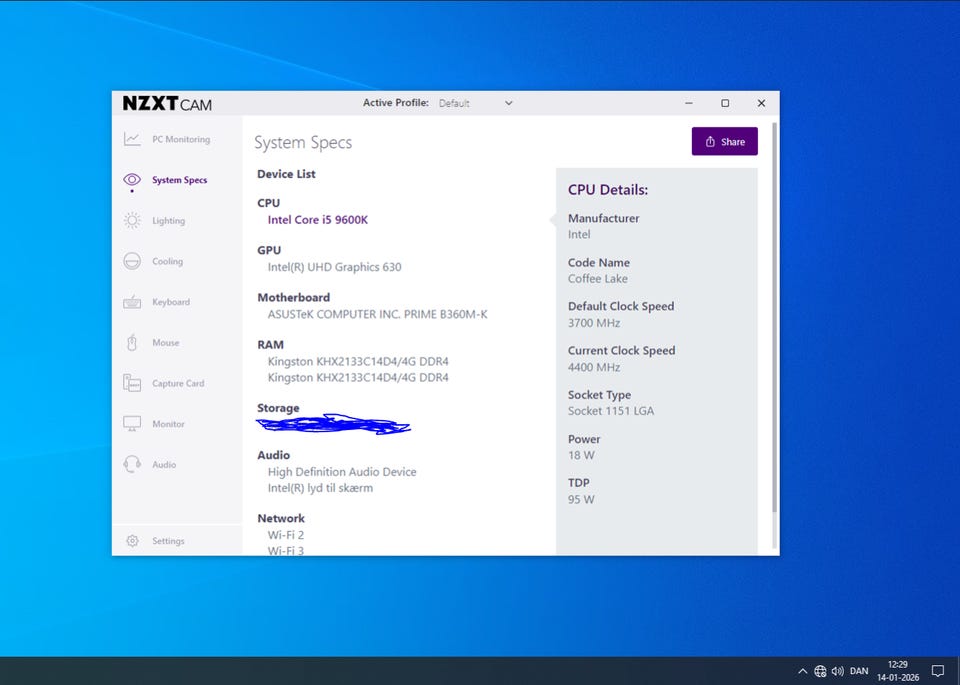Open the taskbar volume speaker icon
Image resolution: width=960 pixels, height=685 pixels.
(837, 671)
